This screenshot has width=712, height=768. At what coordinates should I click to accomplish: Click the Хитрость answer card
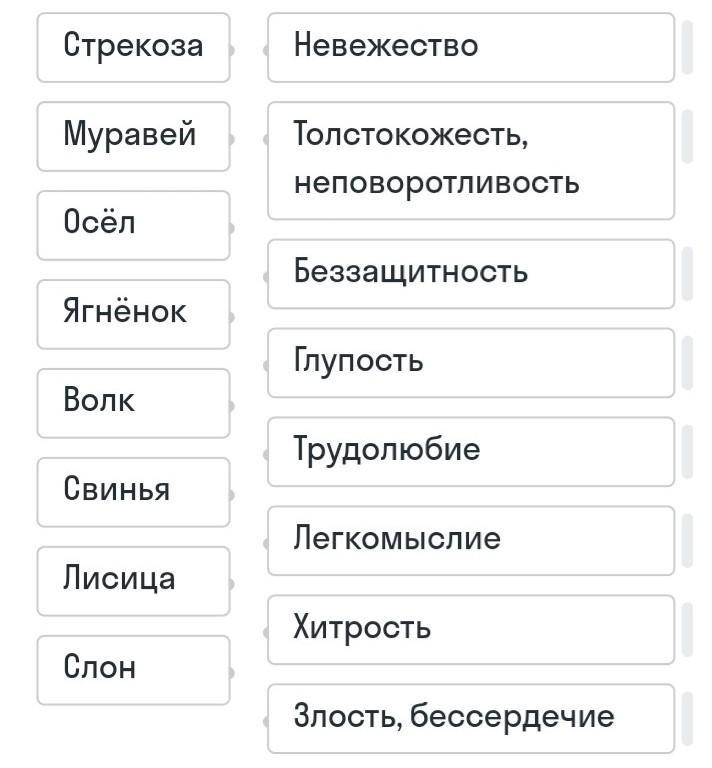click(x=470, y=629)
